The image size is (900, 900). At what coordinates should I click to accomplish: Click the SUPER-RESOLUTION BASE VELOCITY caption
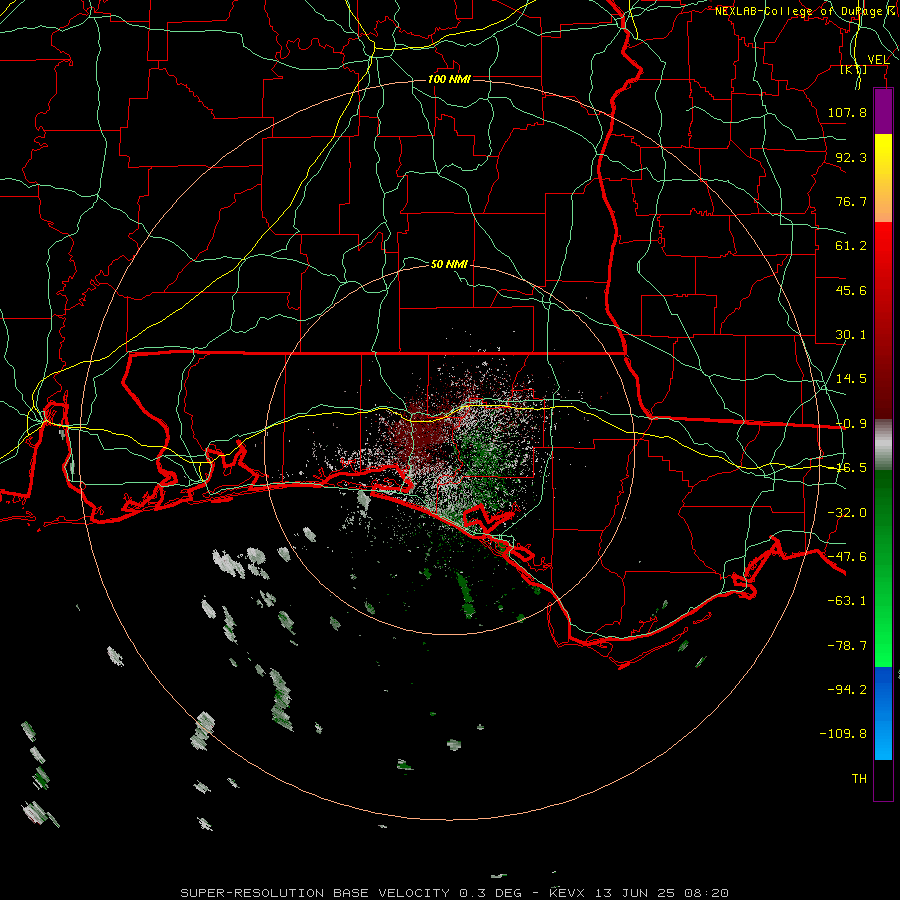(455, 893)
